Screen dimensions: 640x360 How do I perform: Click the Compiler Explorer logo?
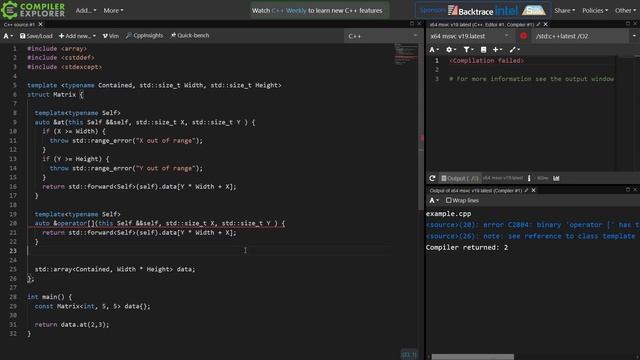point(33,10)
